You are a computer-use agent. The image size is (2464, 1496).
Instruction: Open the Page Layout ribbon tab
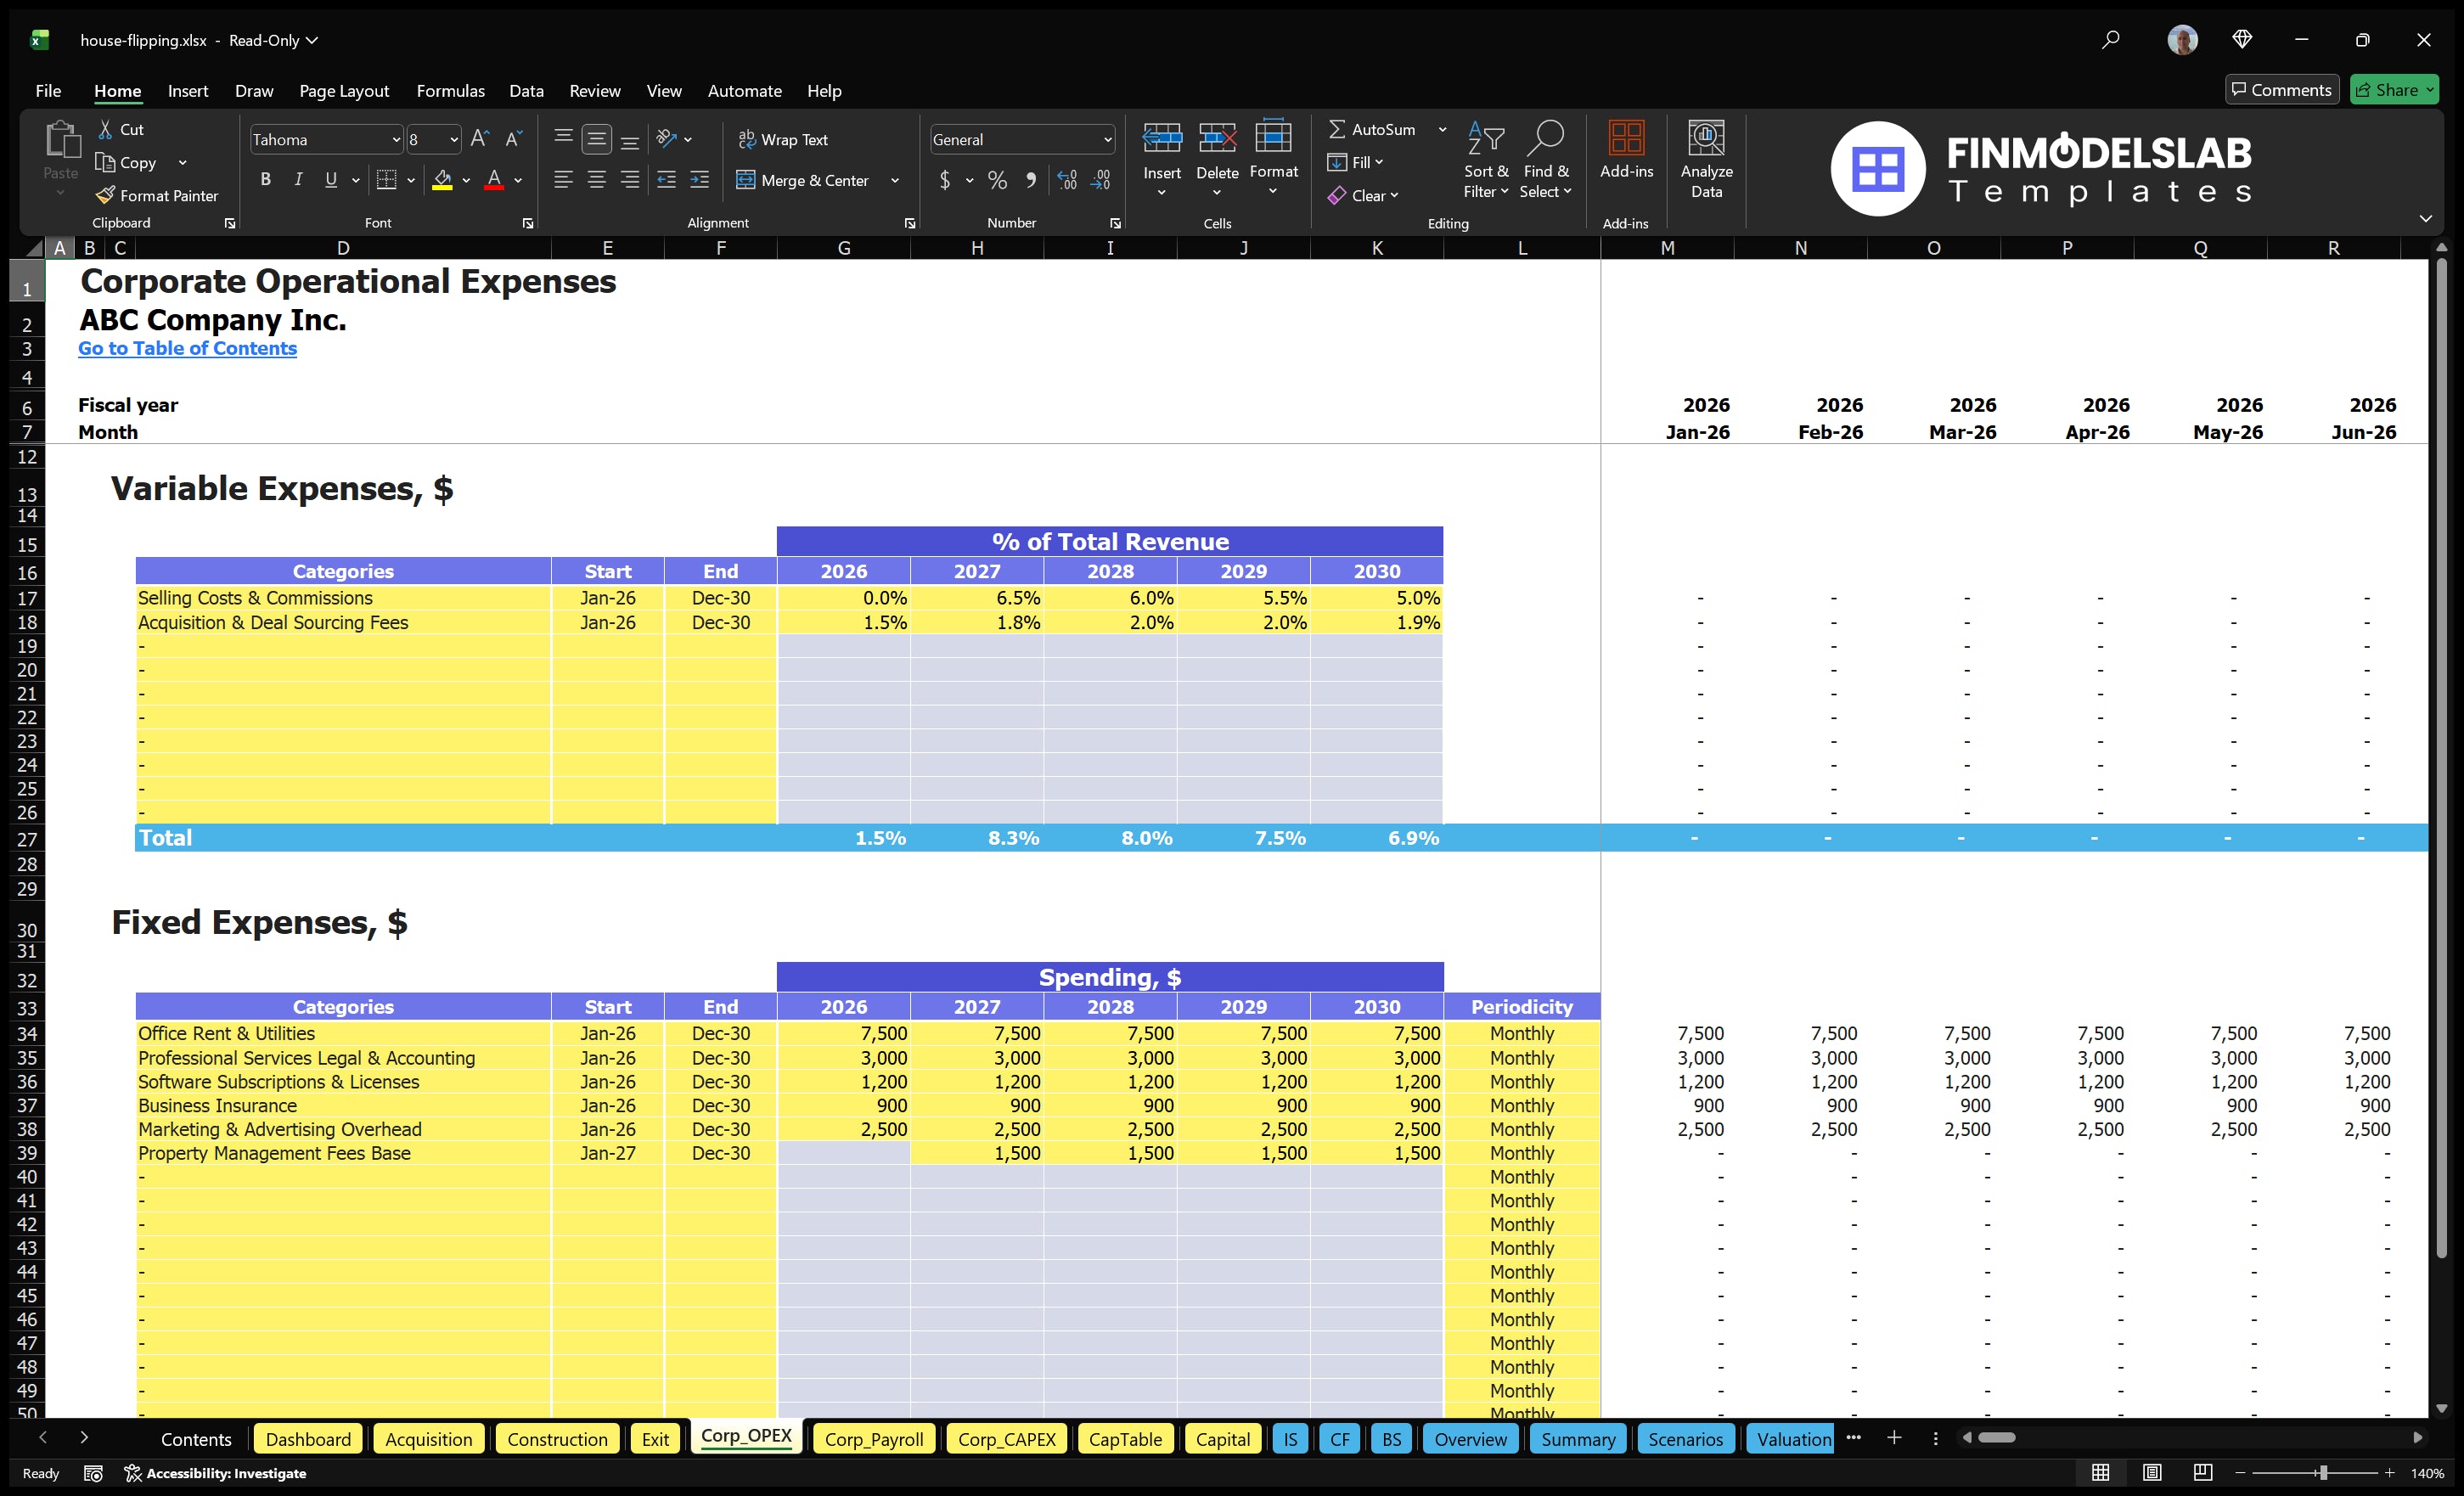pyautogui.click(x=344, y=91)
